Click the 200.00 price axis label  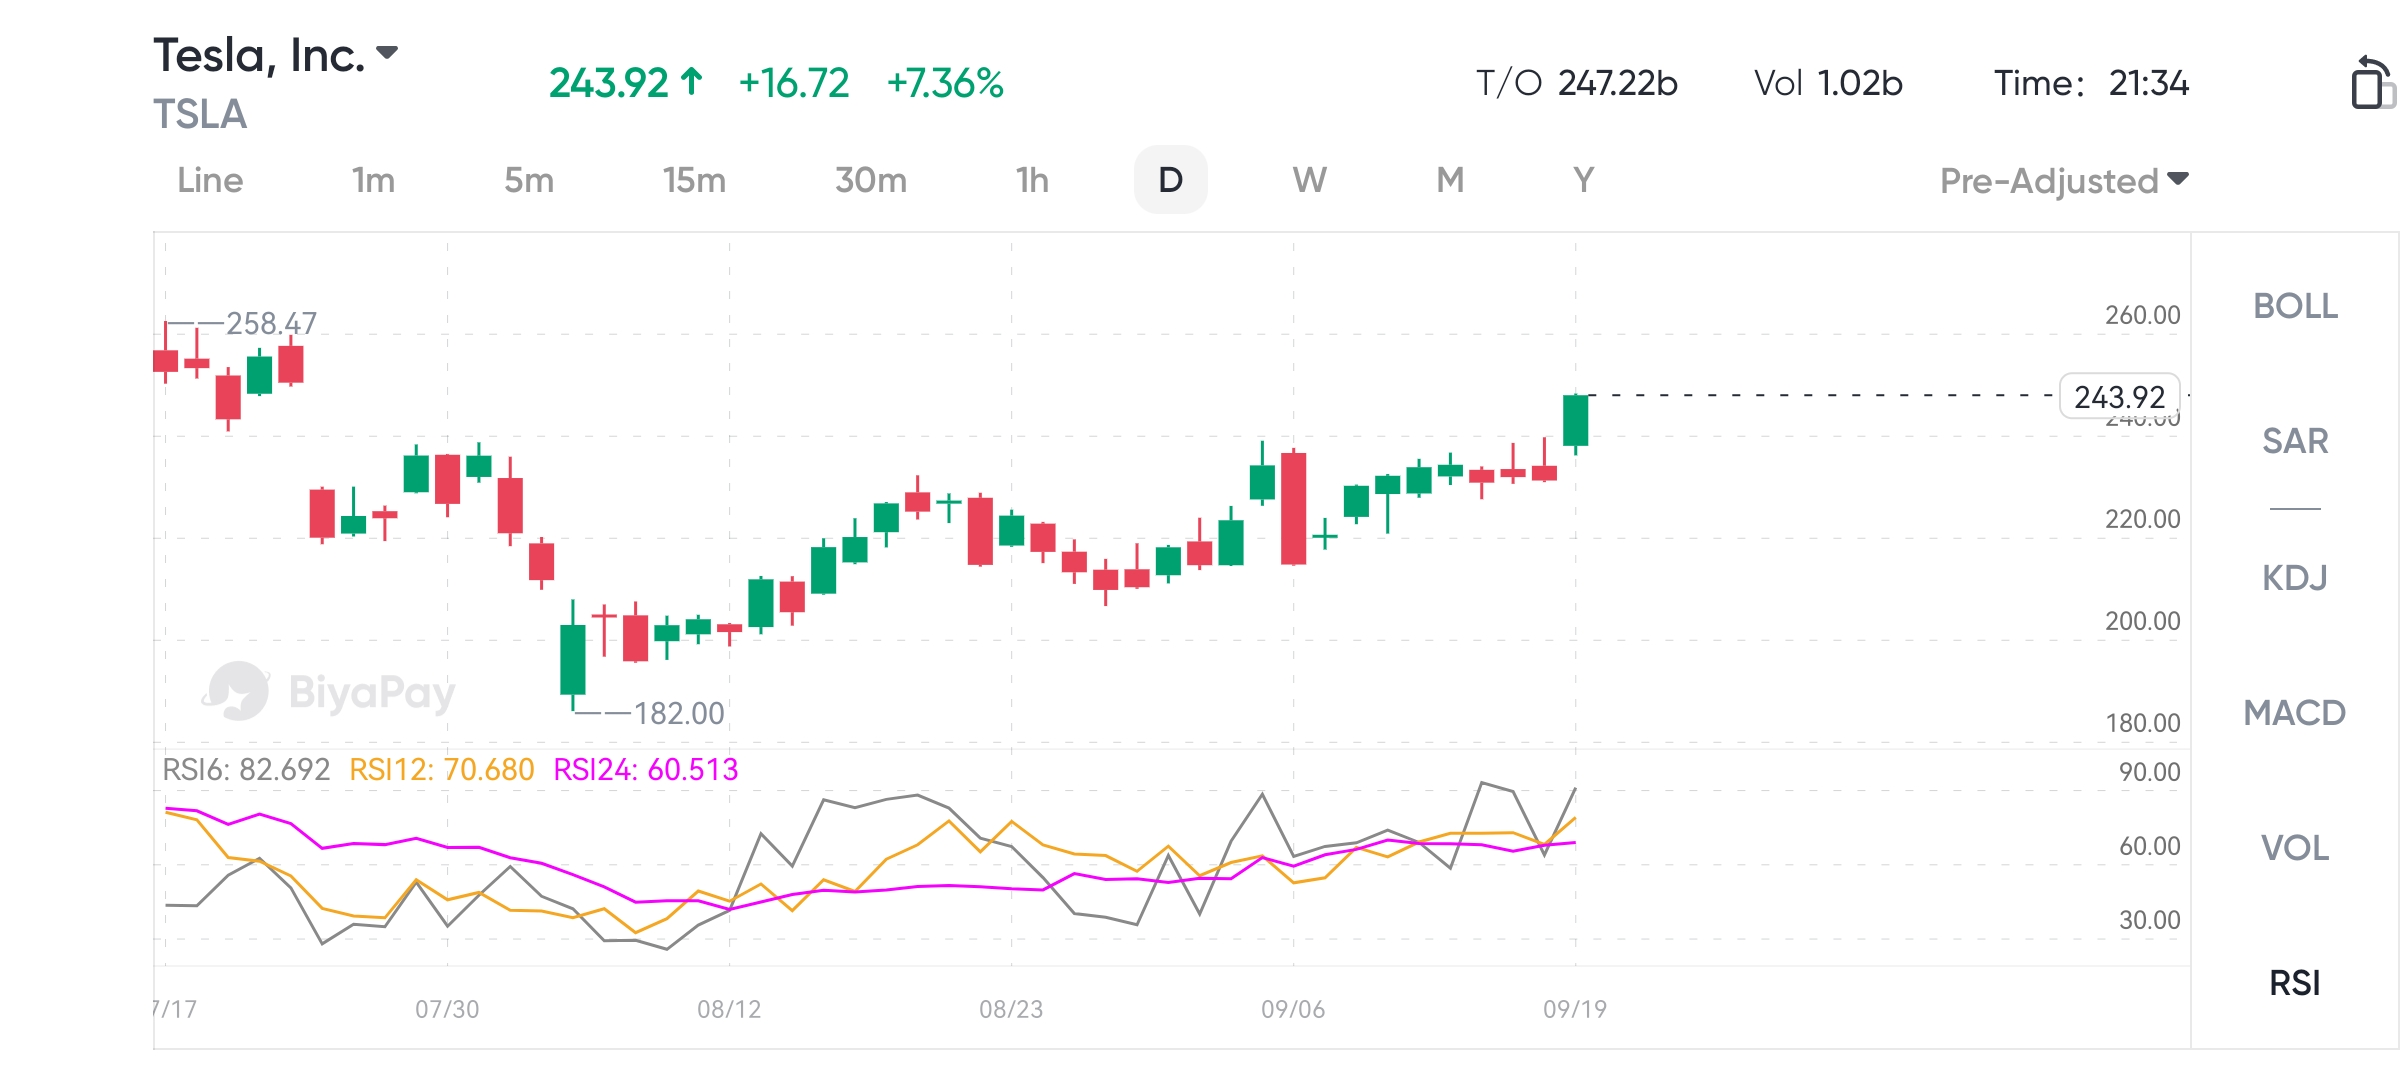(x=2142, y=621)
